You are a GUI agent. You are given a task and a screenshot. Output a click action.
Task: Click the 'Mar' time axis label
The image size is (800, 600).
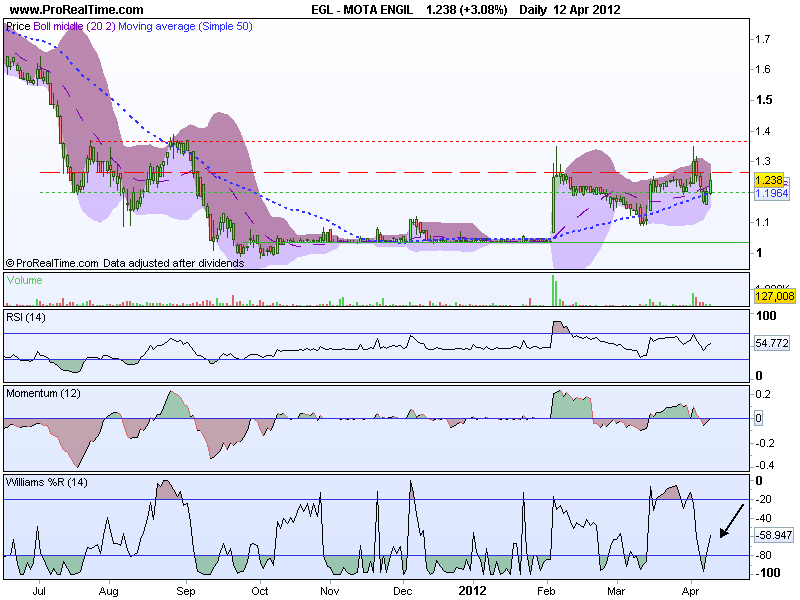[x=616, y=591]
